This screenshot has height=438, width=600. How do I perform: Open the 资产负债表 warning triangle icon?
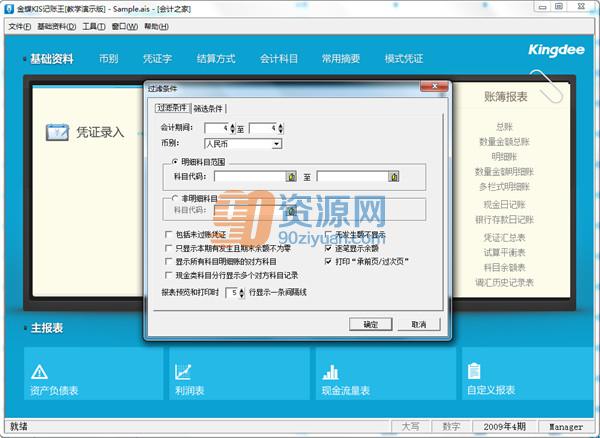point(39,372)
